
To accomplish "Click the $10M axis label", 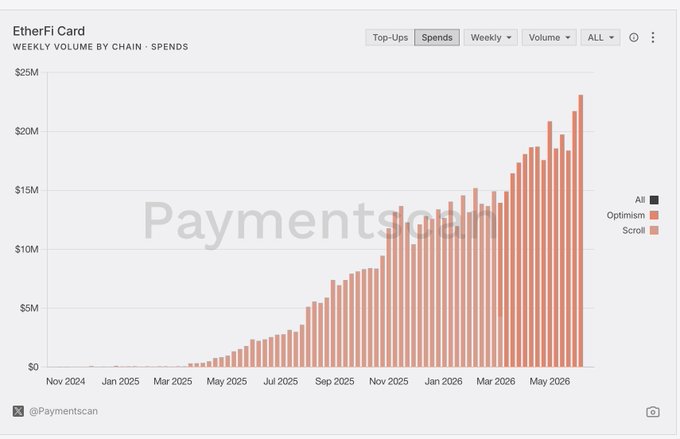I will [26, 249].
